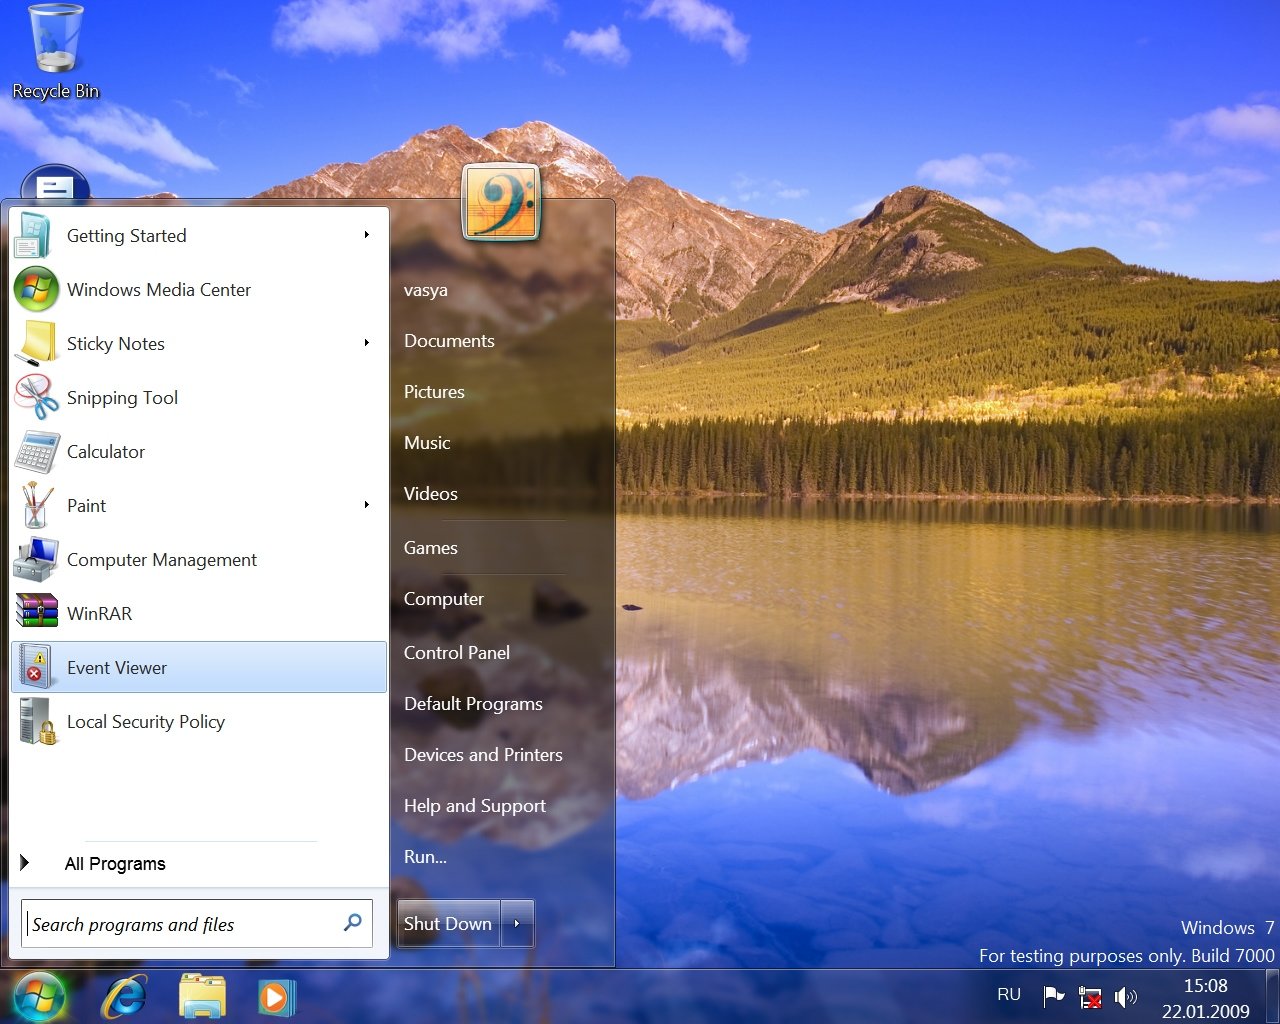Open Default Programs
The height and width of the screenshot is (1024, 1280).
tap(473, 704)
